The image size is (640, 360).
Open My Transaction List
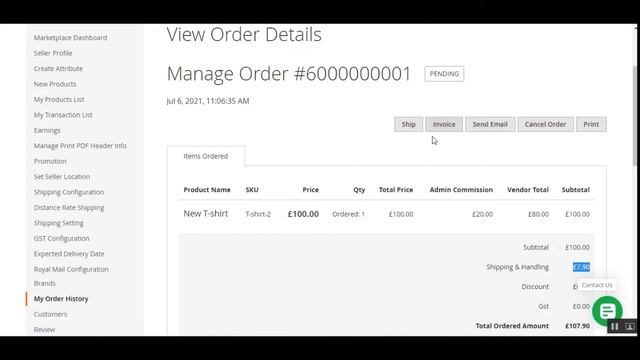63,115
